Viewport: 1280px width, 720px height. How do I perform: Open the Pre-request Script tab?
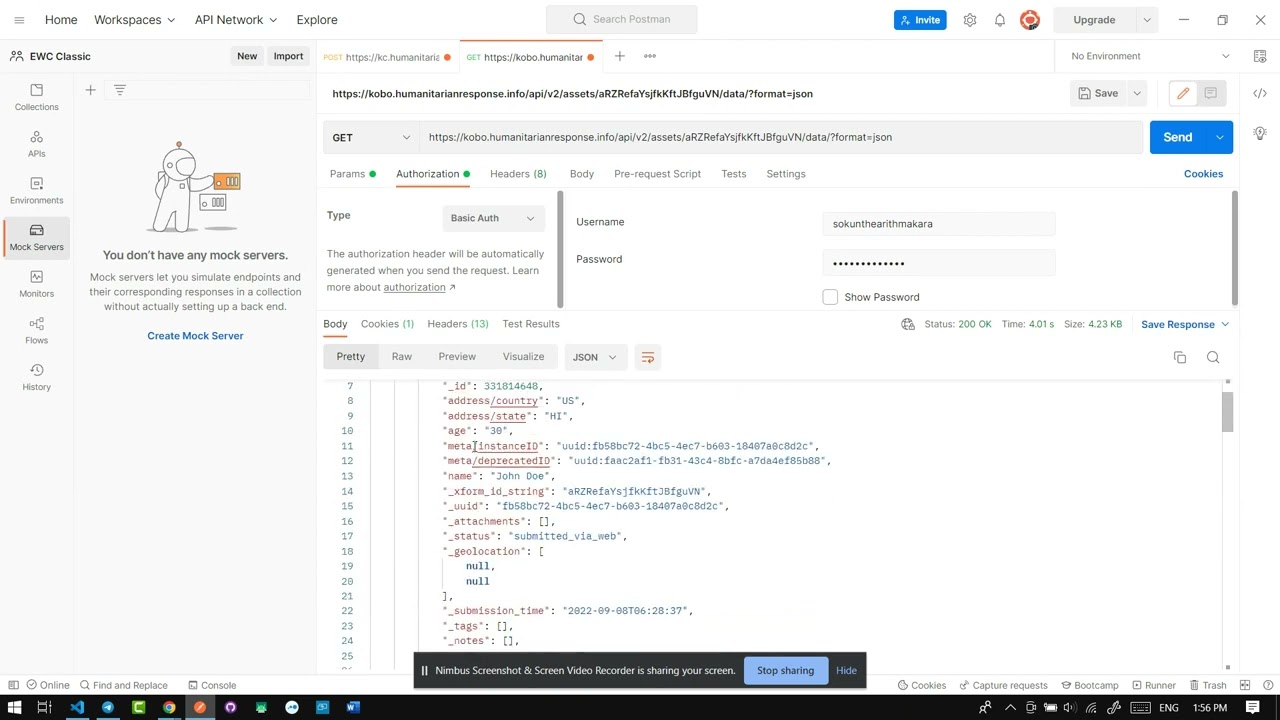pos(657,174)
